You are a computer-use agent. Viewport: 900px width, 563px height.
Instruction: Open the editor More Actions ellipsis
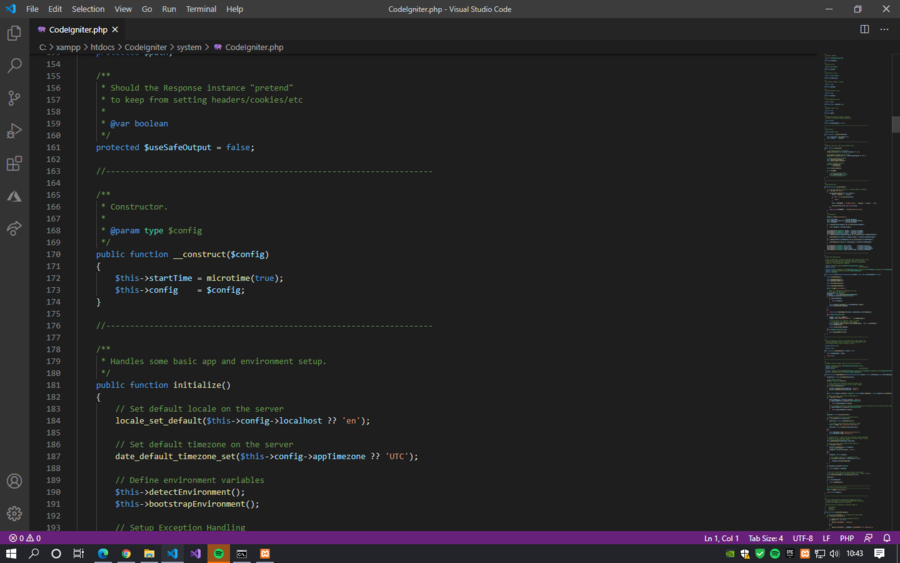pyautogui.click(x=884, y=30)
